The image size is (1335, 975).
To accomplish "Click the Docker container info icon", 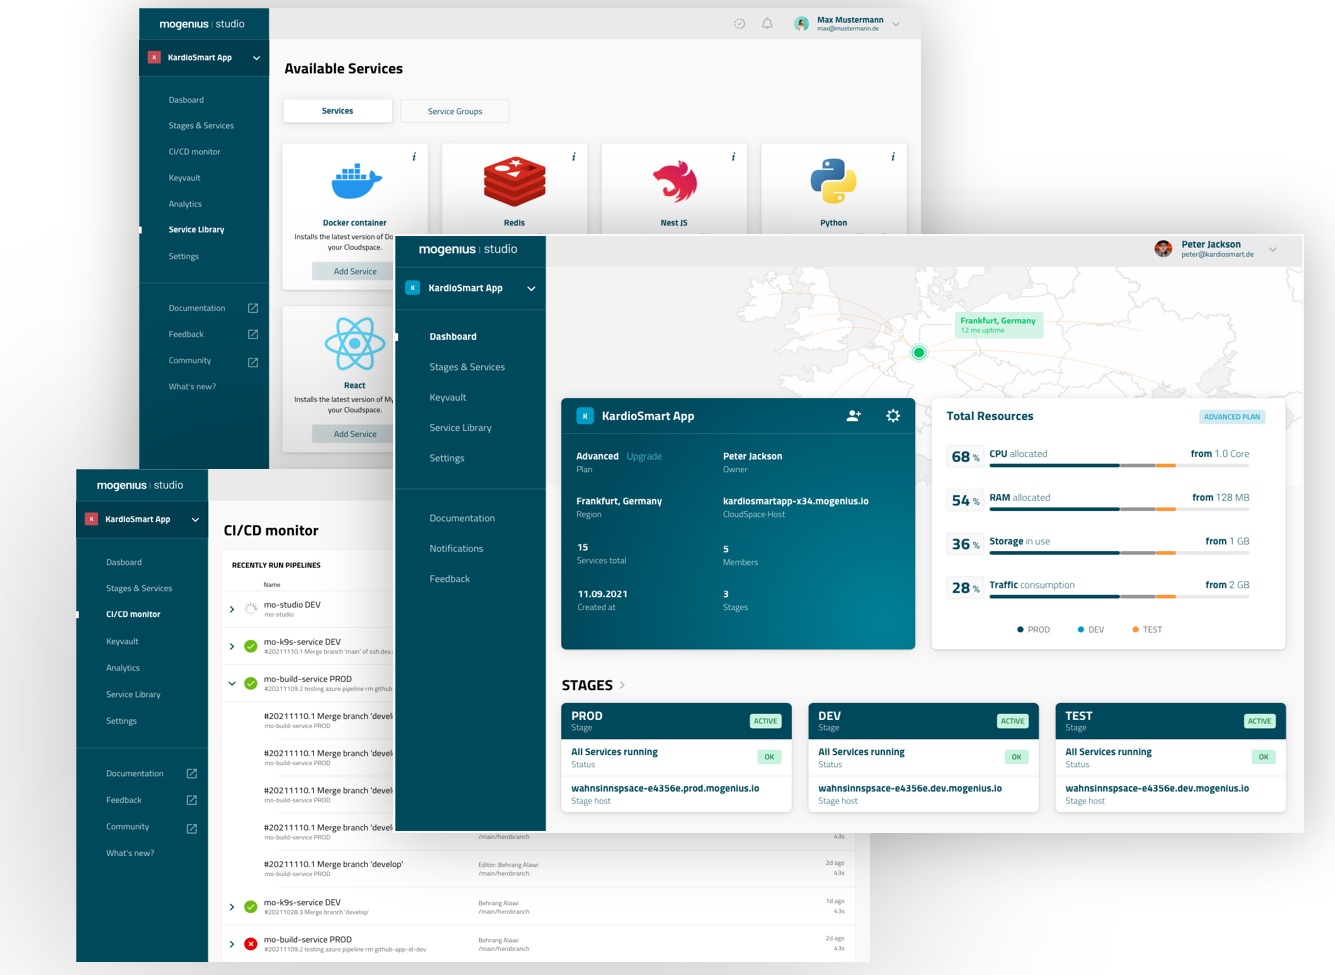I will tap(414, 157).
